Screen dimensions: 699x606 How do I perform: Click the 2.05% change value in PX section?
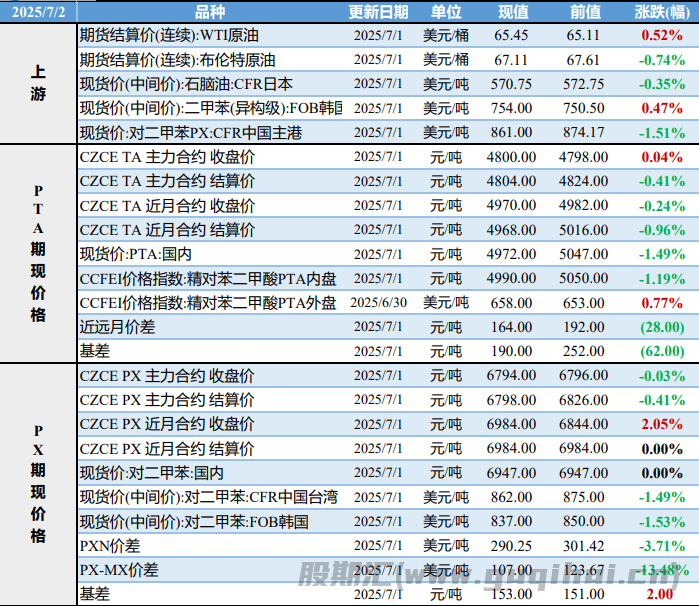[x=661, y=424]
